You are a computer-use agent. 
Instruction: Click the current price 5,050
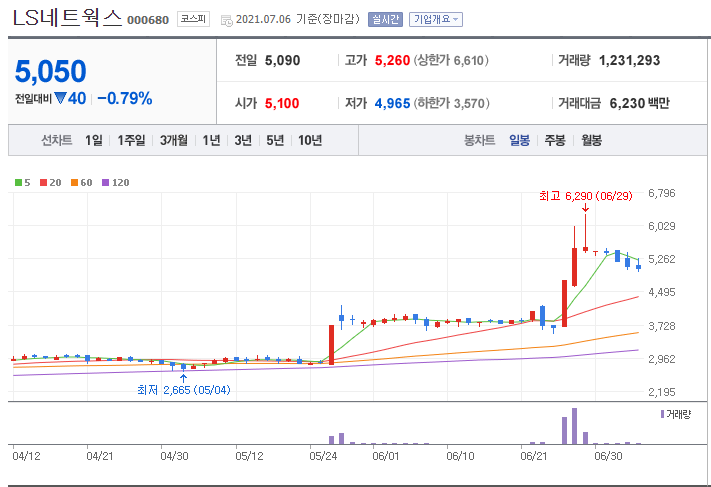[50, 71]
